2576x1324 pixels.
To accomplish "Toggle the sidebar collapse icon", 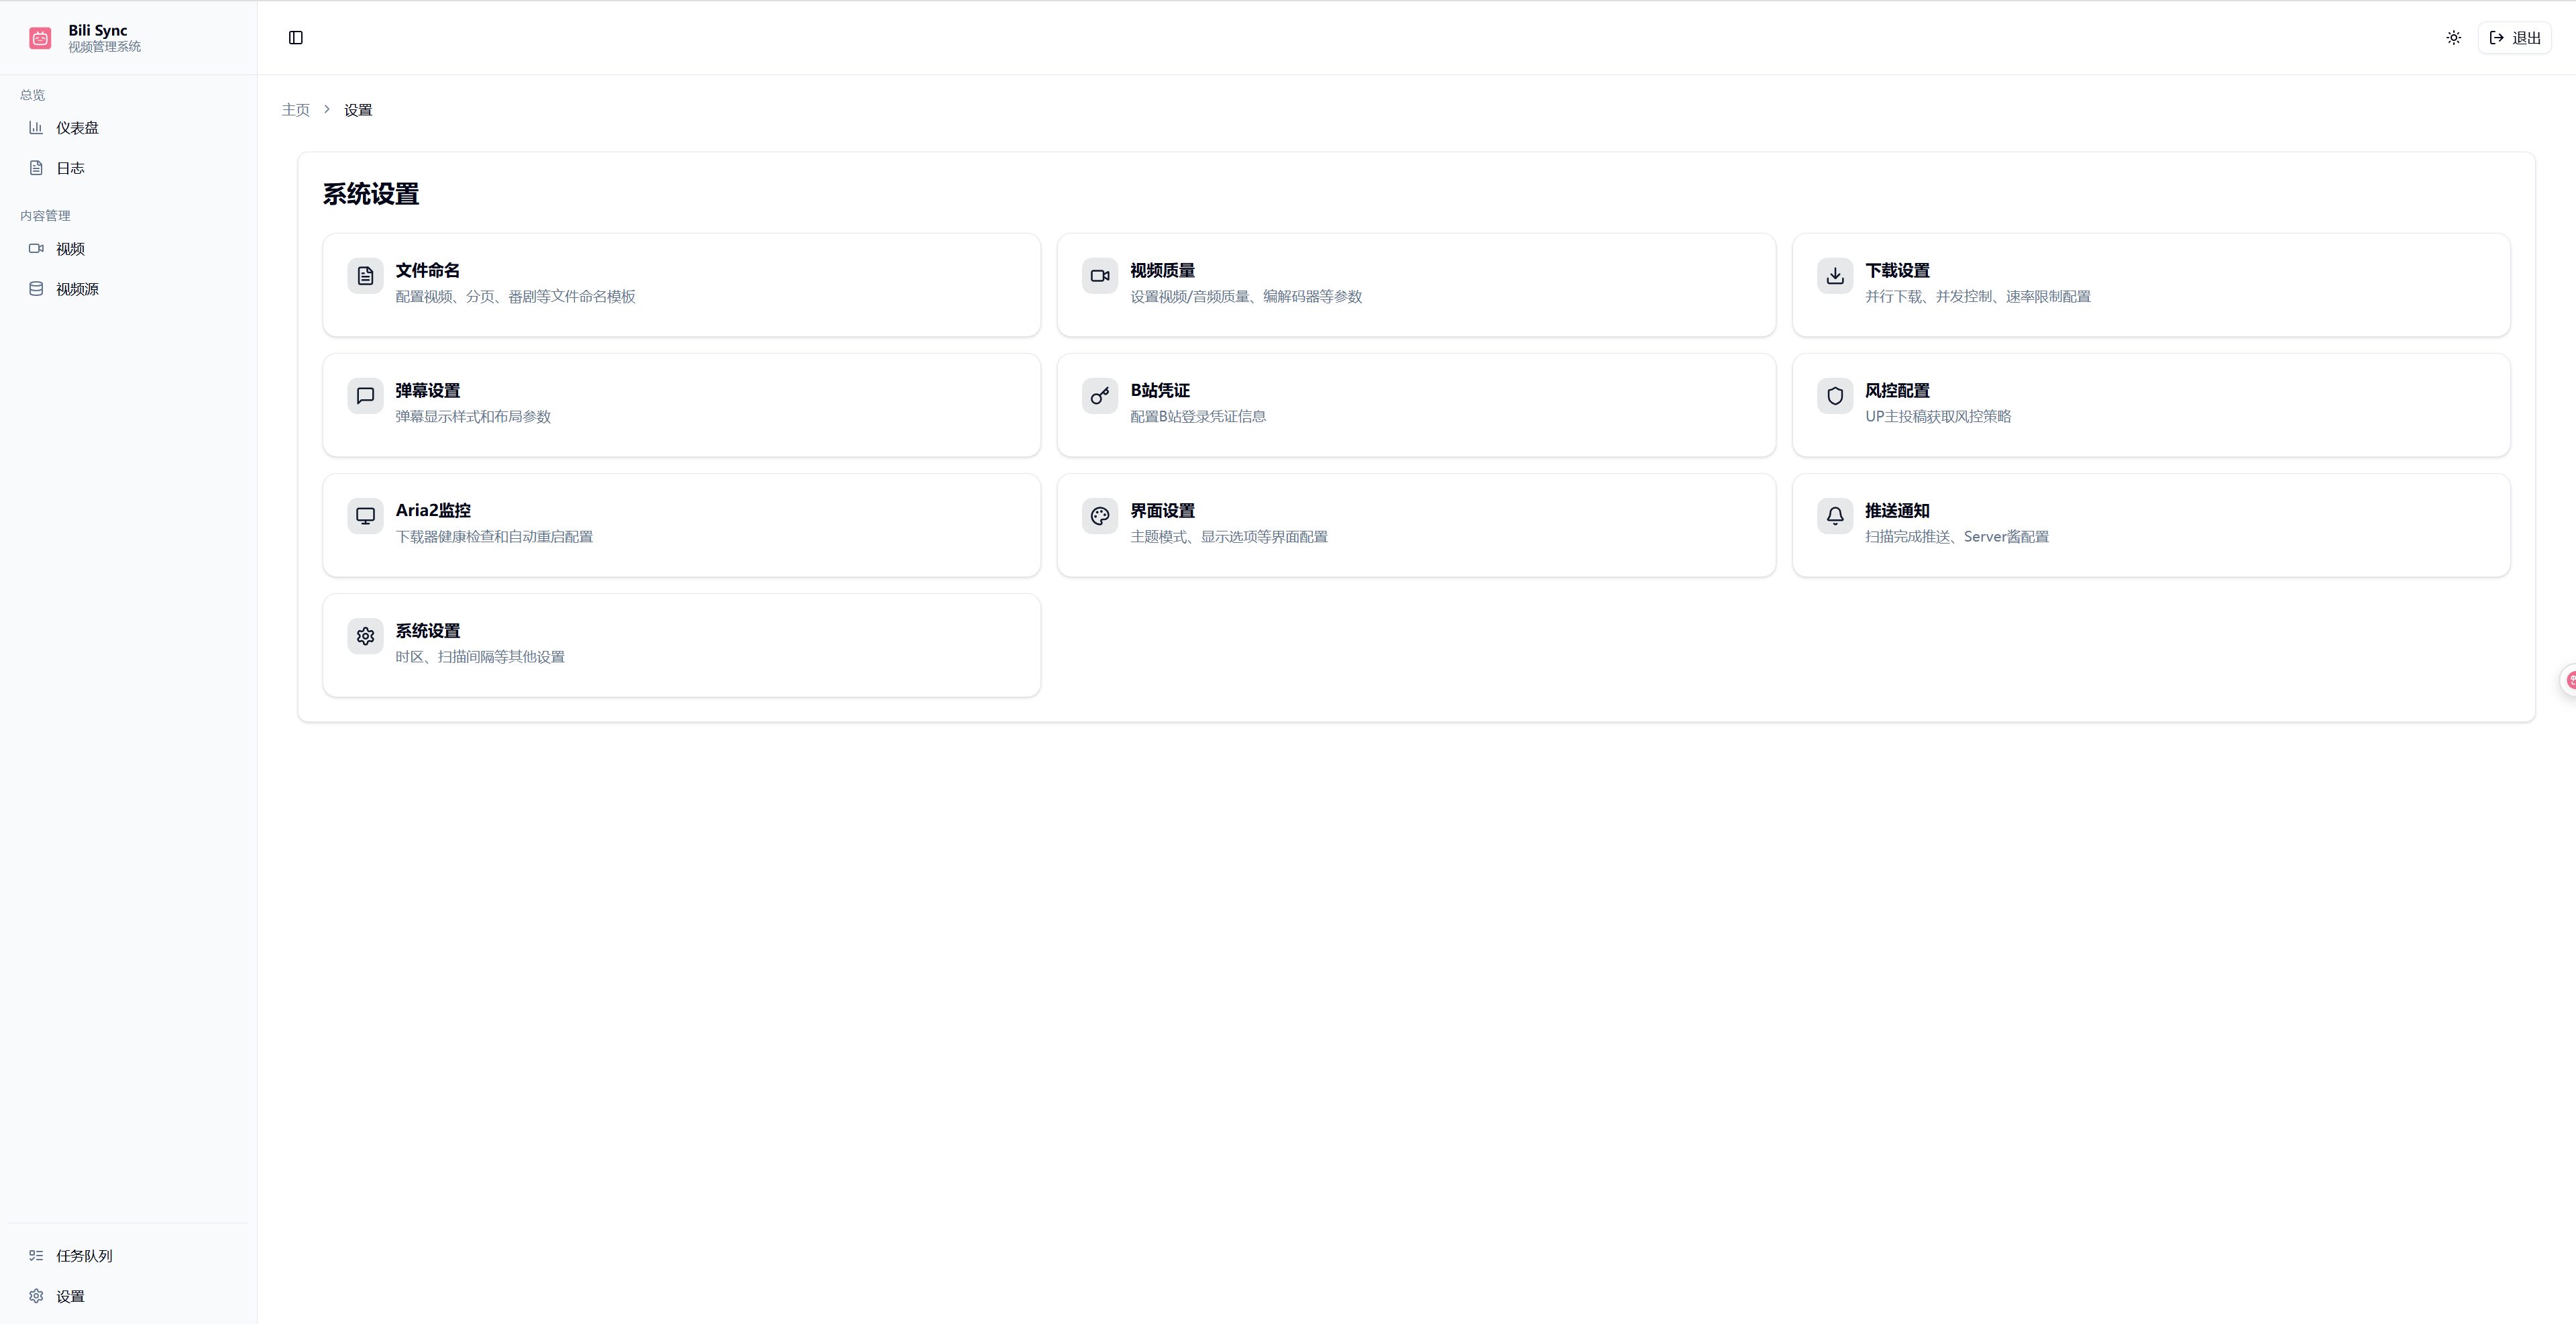I will pos(296,38).
